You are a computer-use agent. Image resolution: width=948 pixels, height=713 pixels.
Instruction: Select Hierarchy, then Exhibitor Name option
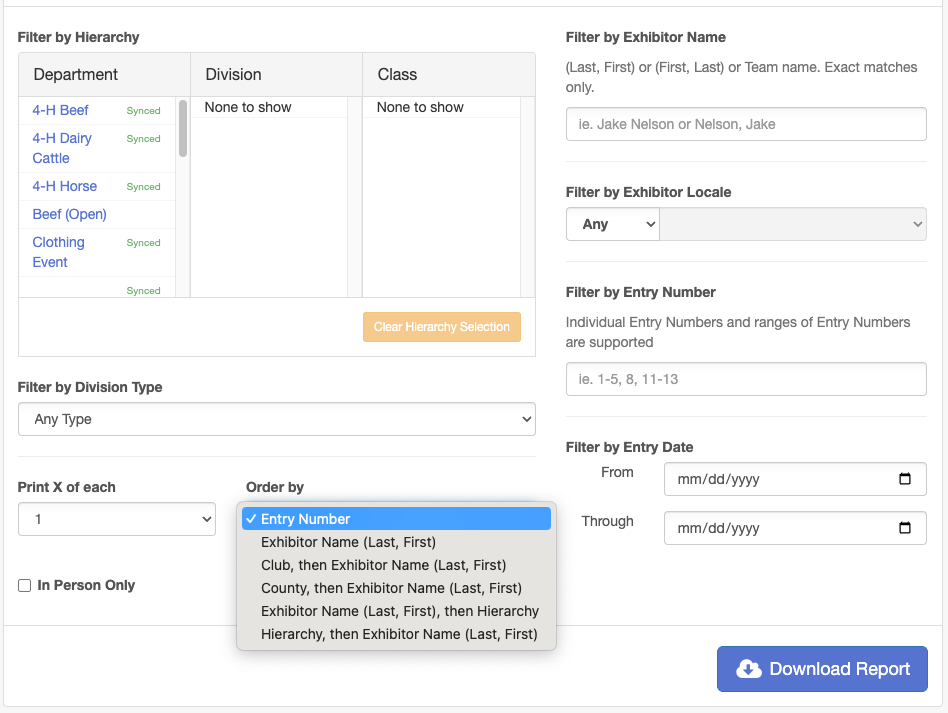399,634
